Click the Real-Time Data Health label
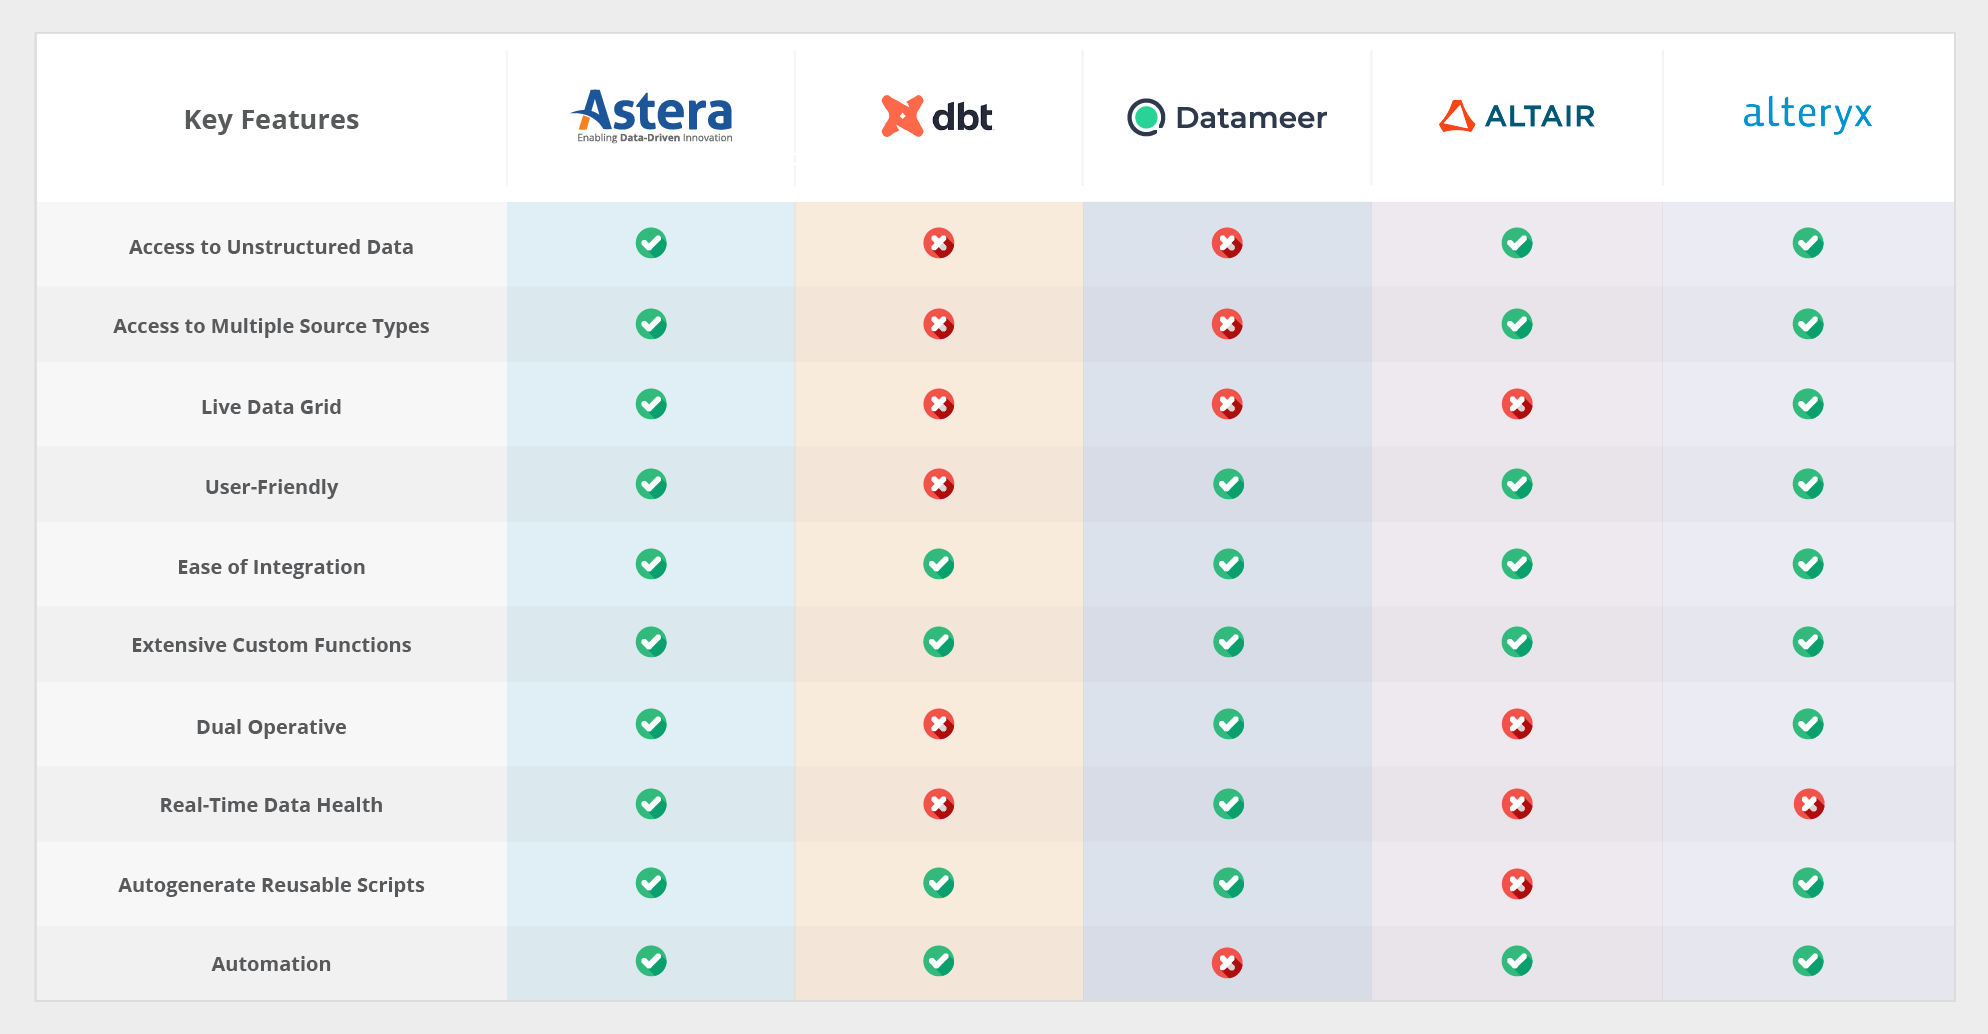This screenshot has width=1988, height=1034. coord(271,805)
